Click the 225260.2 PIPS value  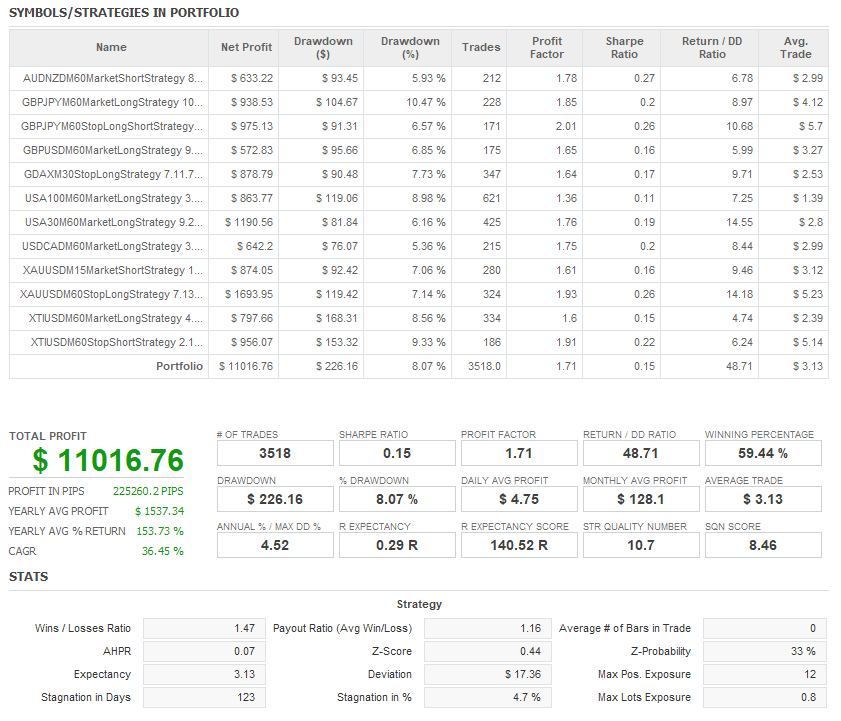tap(148, 491)
